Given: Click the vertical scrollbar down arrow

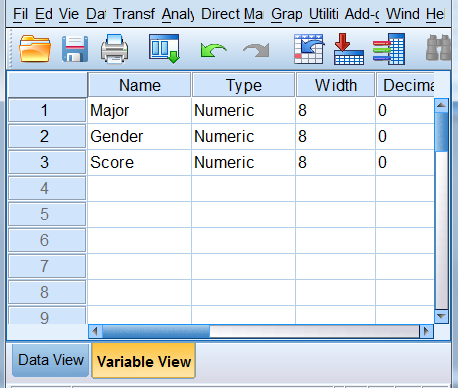Looking at the screenshot, I should (441, 316).
